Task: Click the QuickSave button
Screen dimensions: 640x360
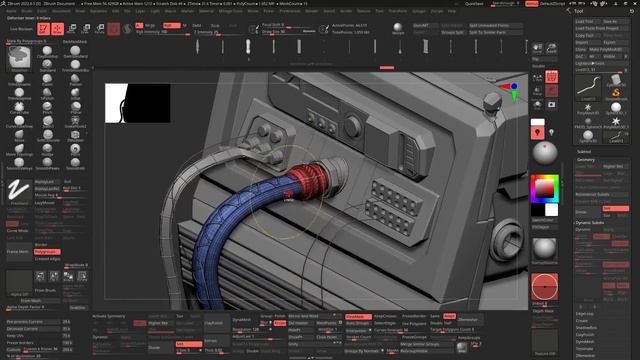Action: 474,4
